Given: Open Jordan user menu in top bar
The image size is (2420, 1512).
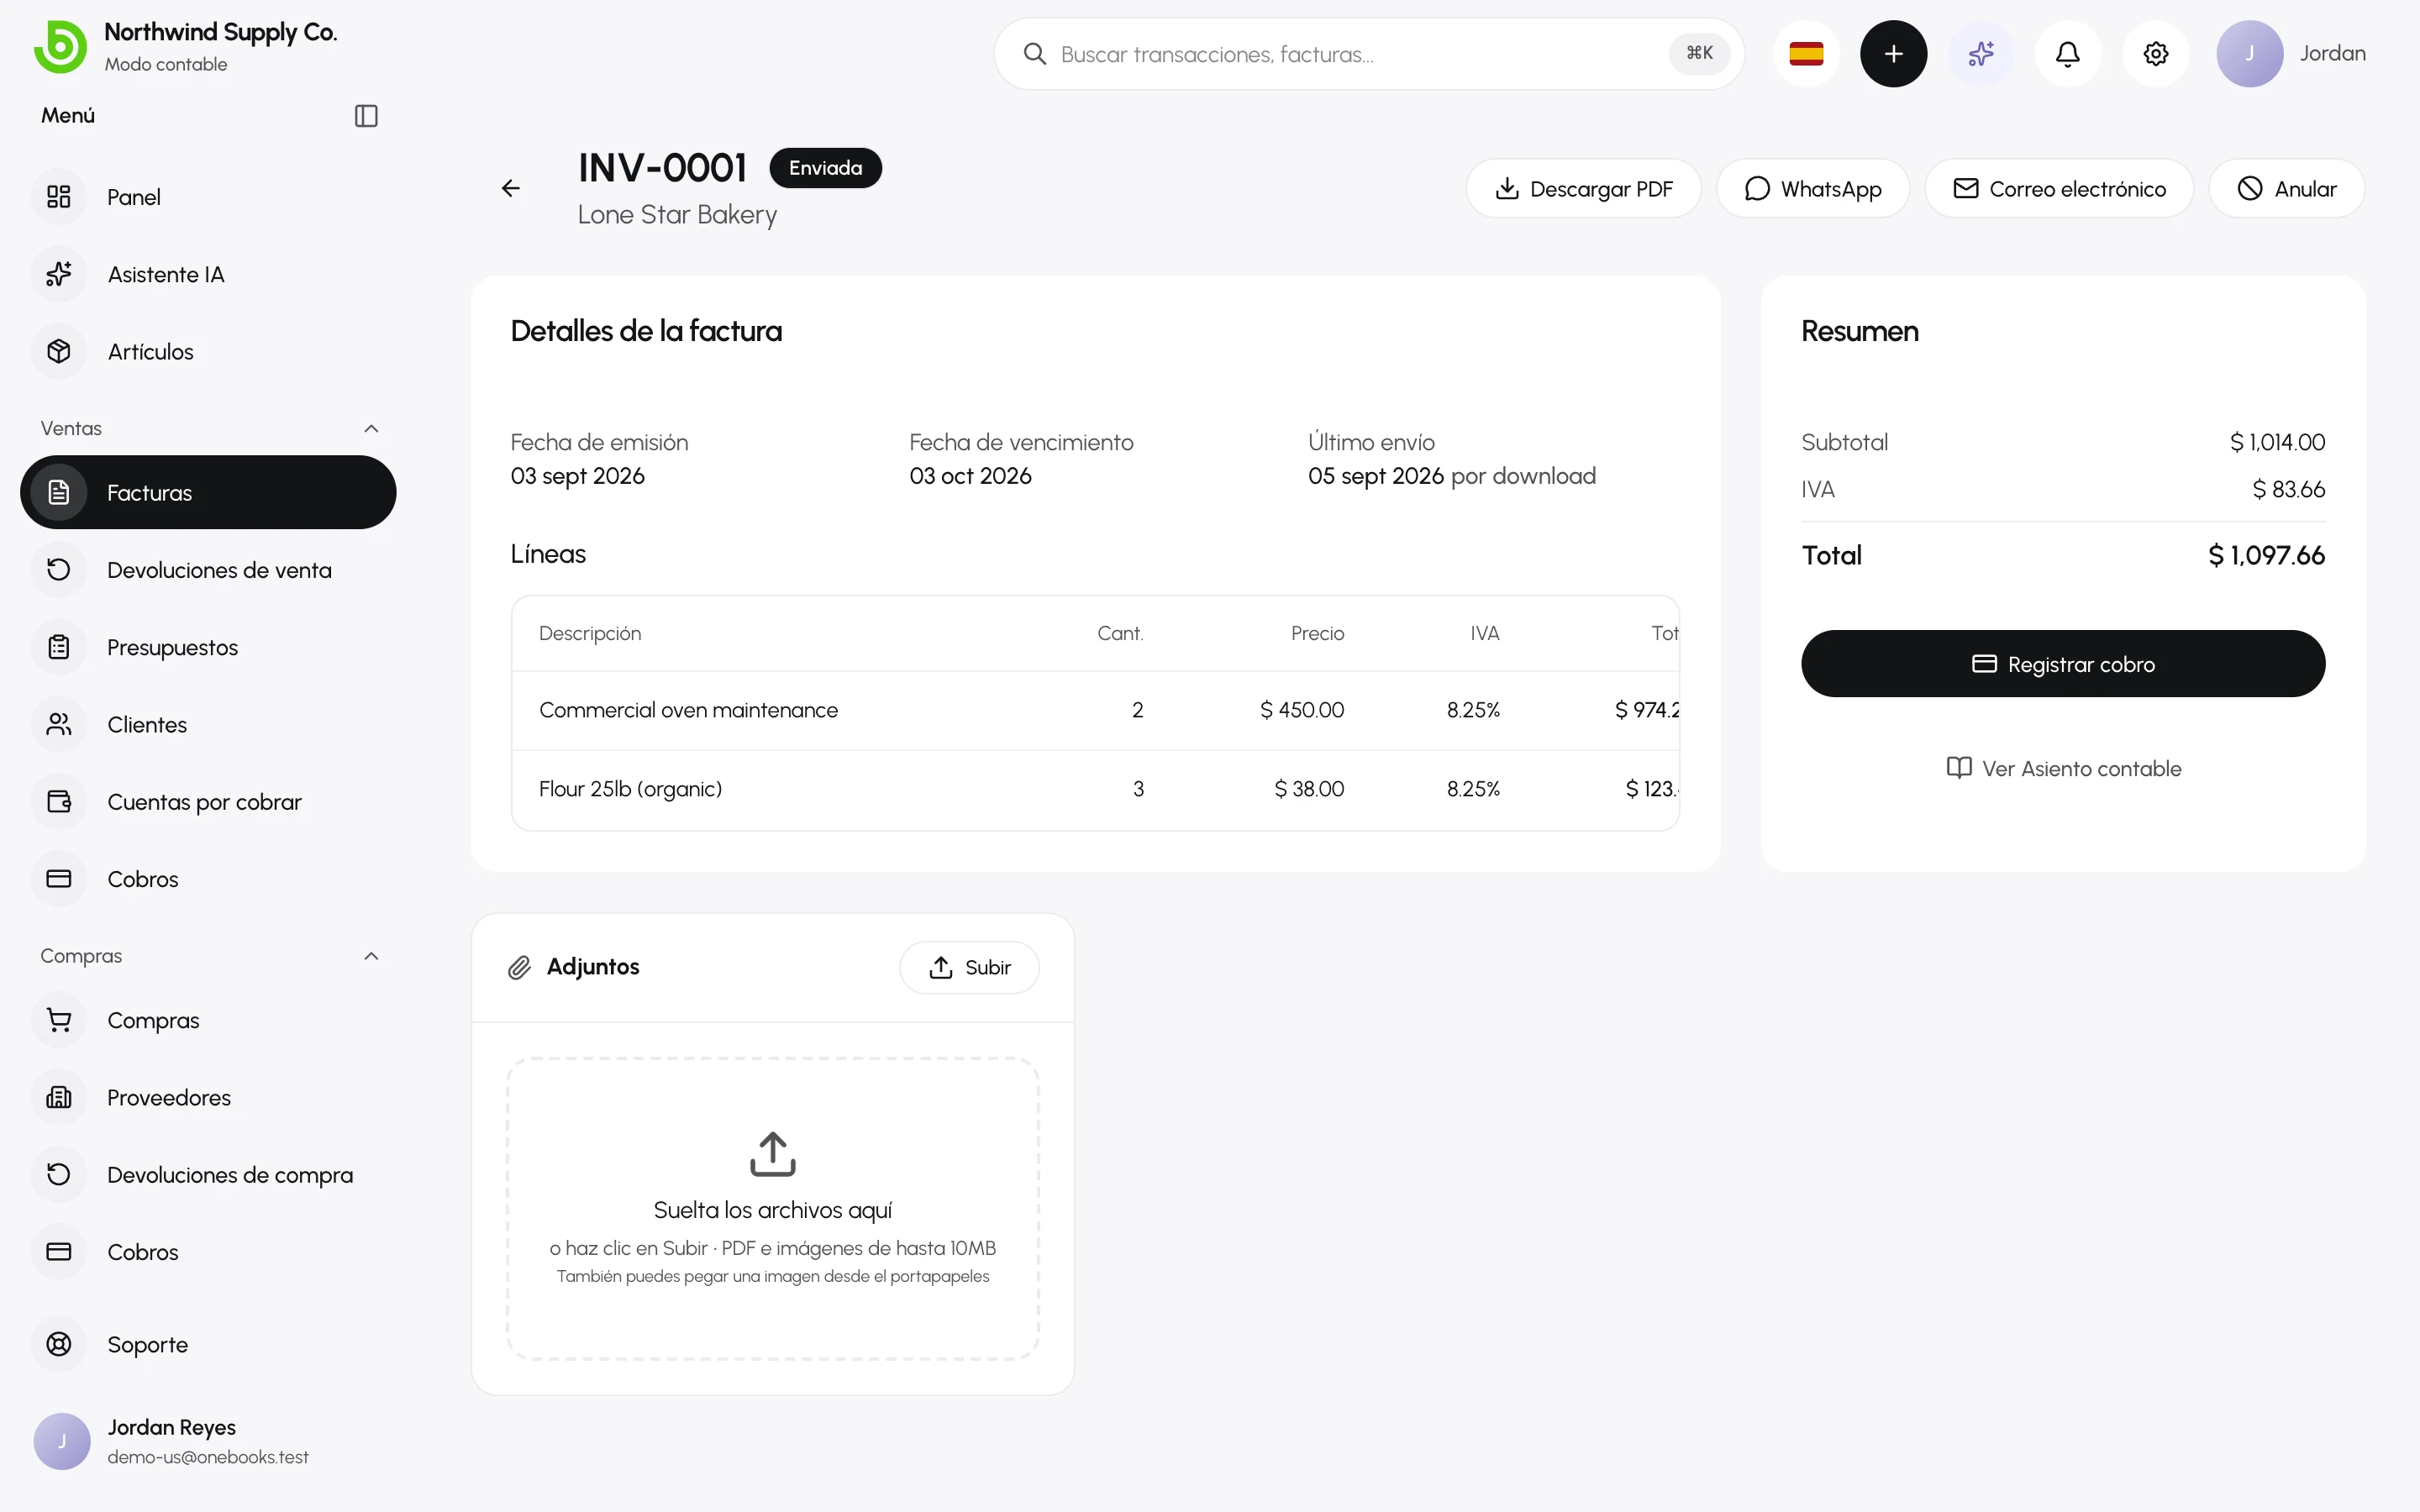Looking at the screenshot, I should pyautogui.click(x=2291, y=54).
